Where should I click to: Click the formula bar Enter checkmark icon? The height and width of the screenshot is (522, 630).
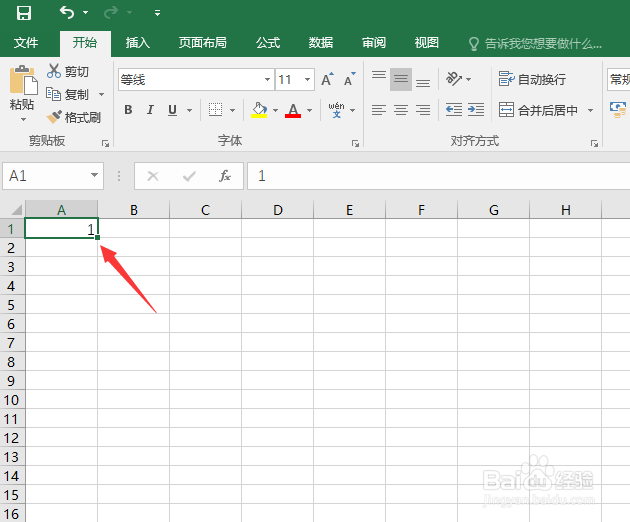pos(189,176)
